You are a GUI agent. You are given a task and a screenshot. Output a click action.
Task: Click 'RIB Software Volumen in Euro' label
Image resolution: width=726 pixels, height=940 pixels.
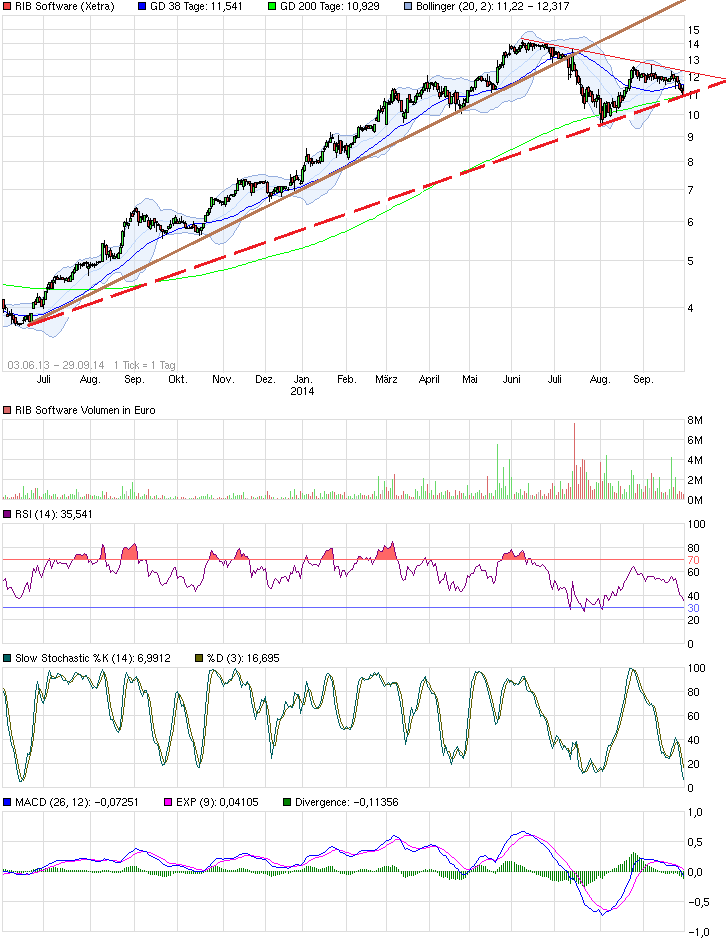(85, 411)
